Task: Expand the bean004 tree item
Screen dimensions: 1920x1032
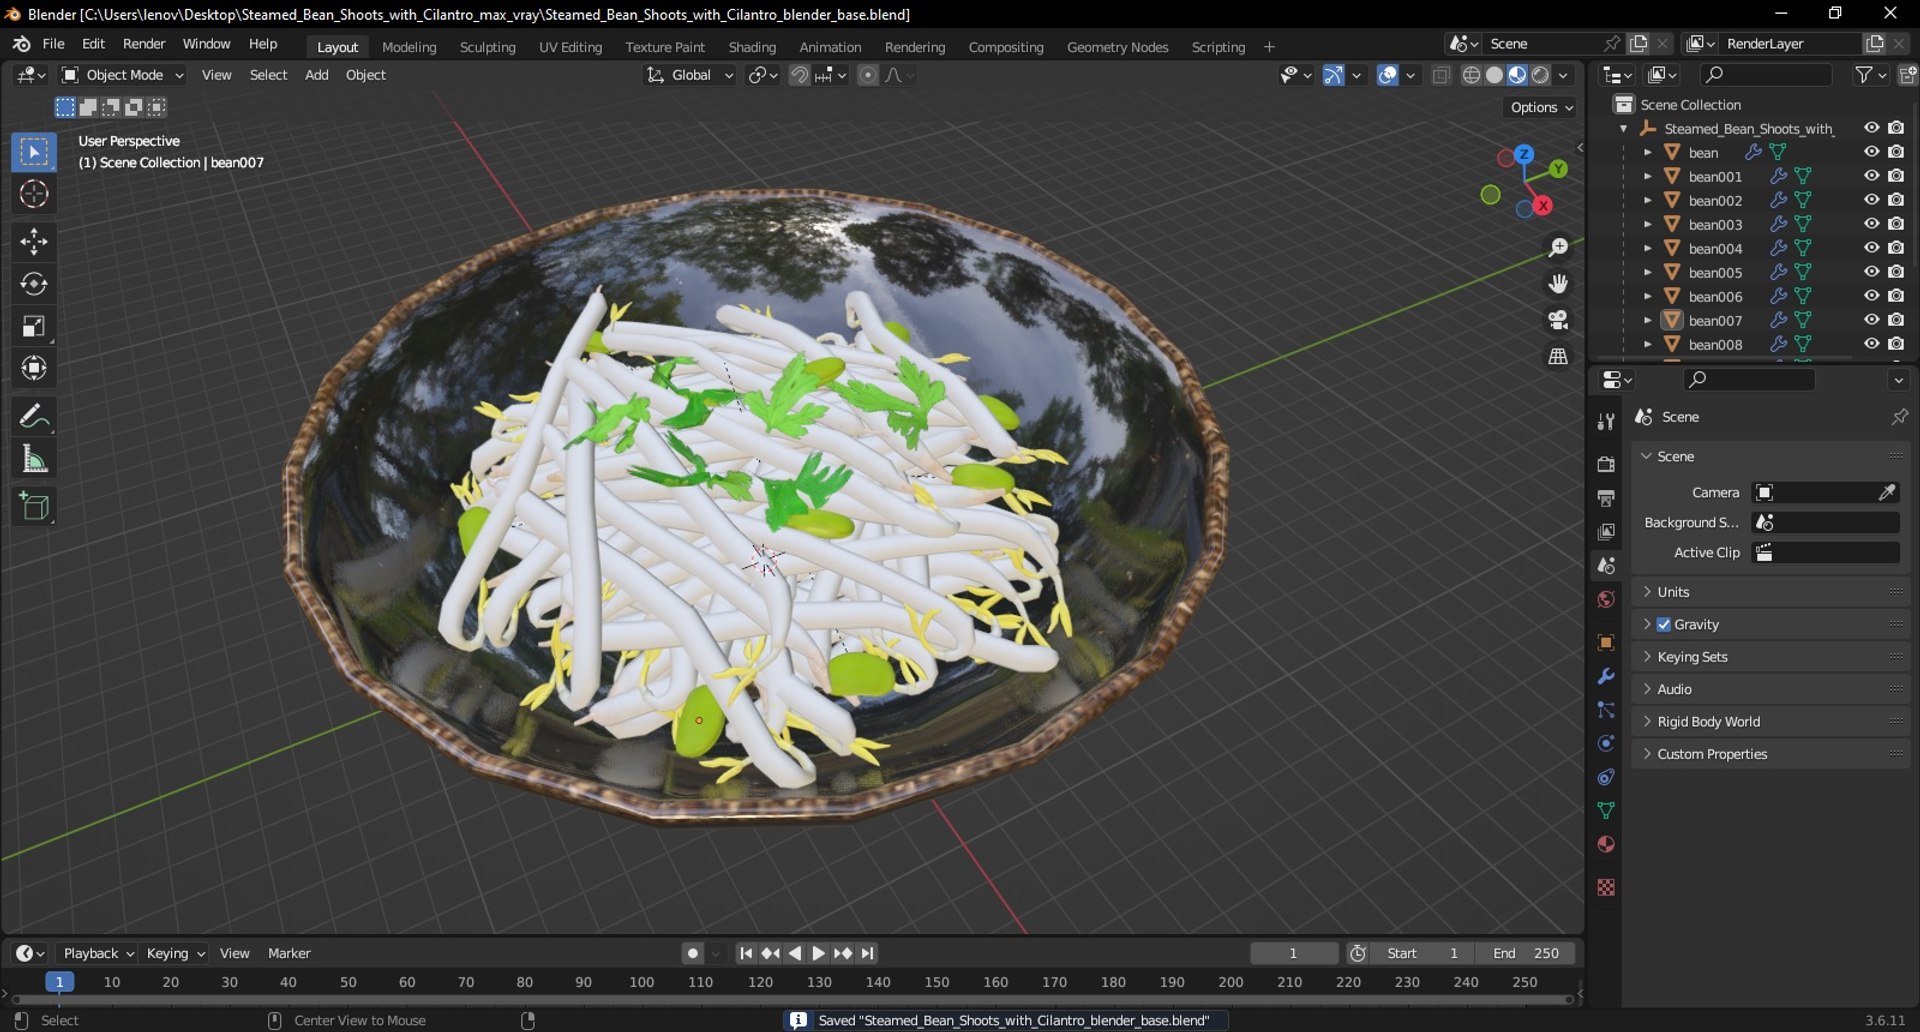Action: pos(1647,248)
